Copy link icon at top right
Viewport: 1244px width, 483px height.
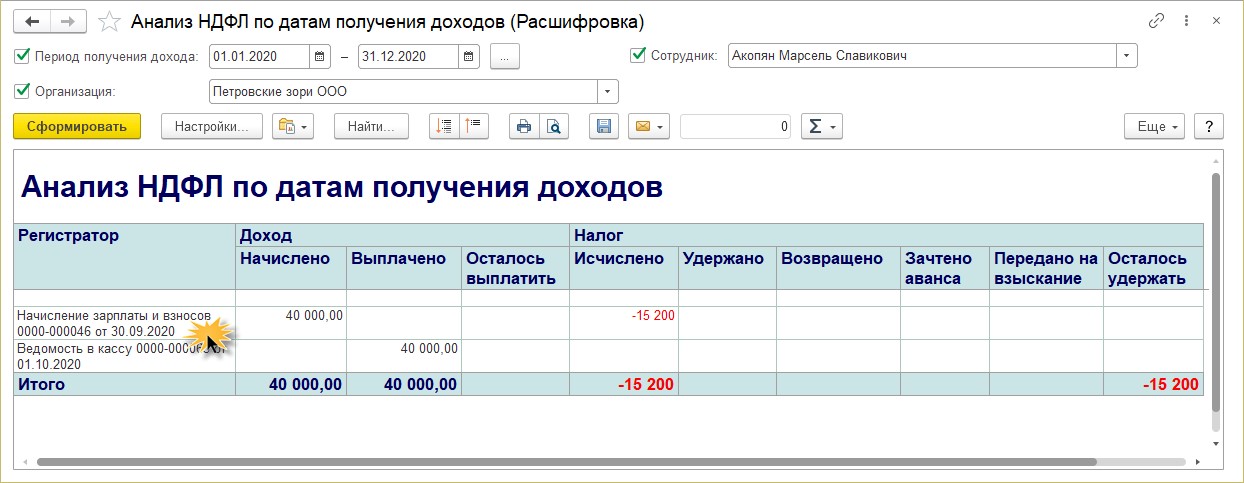[x=1157, y=21]
